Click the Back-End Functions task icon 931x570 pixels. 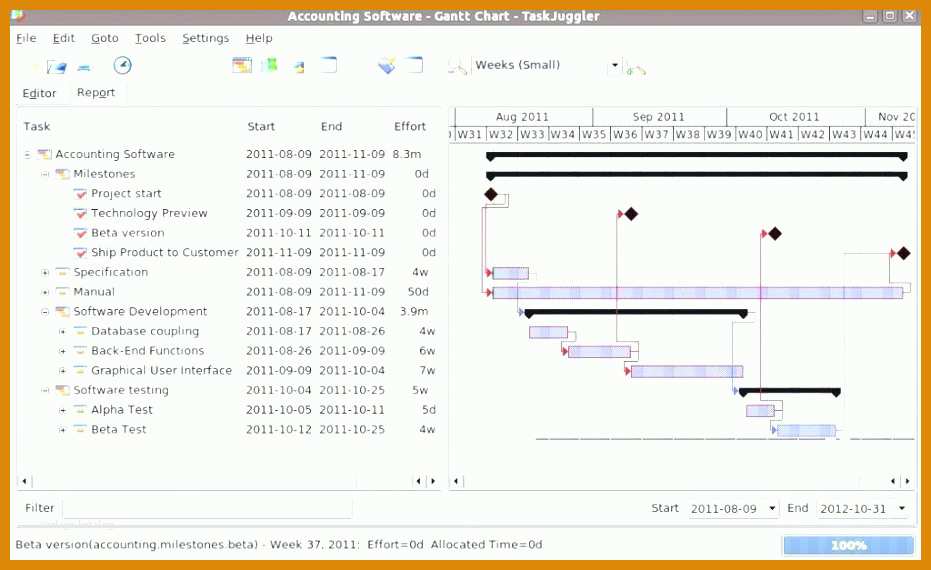coord(80,350)
